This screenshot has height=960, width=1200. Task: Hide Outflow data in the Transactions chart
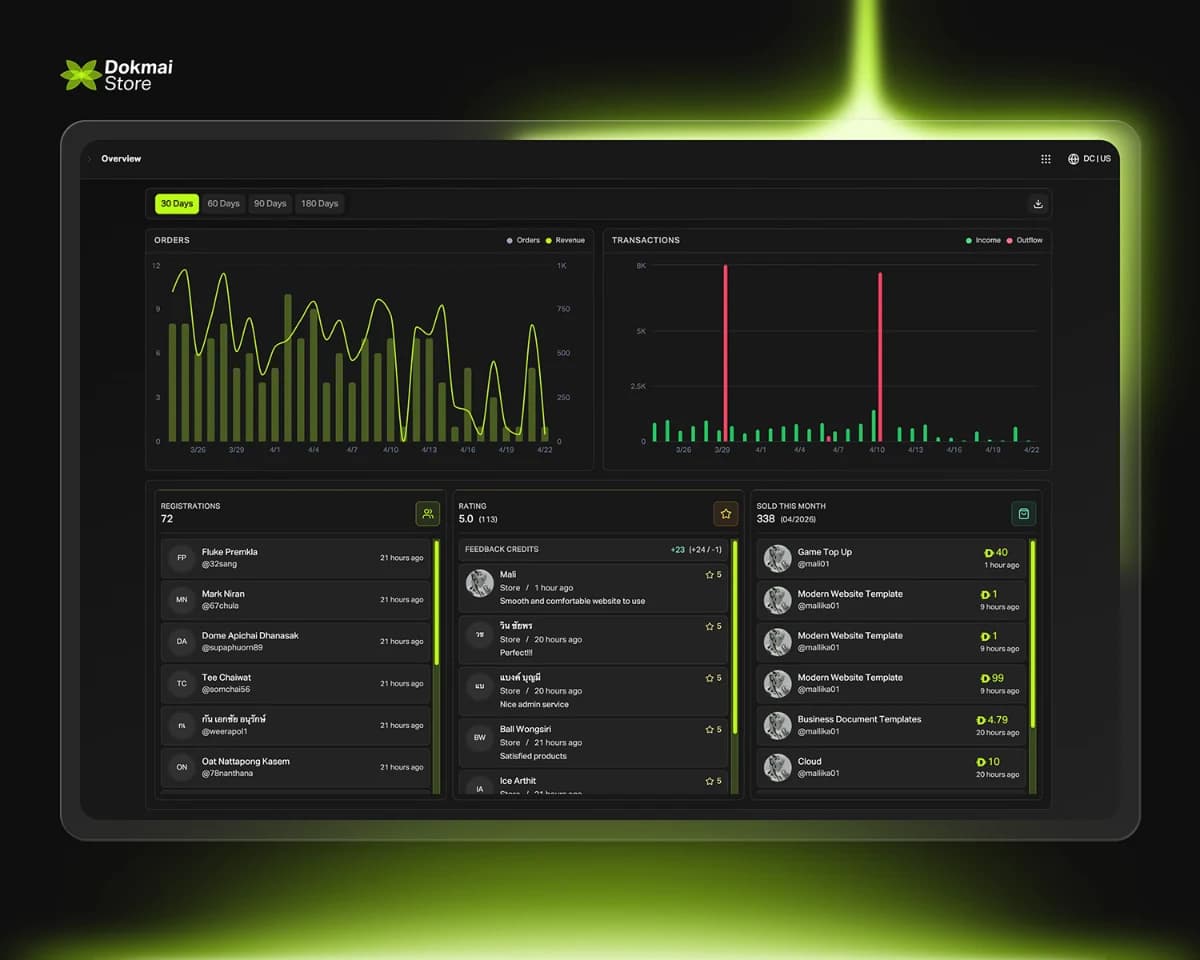click(1026, 240)
